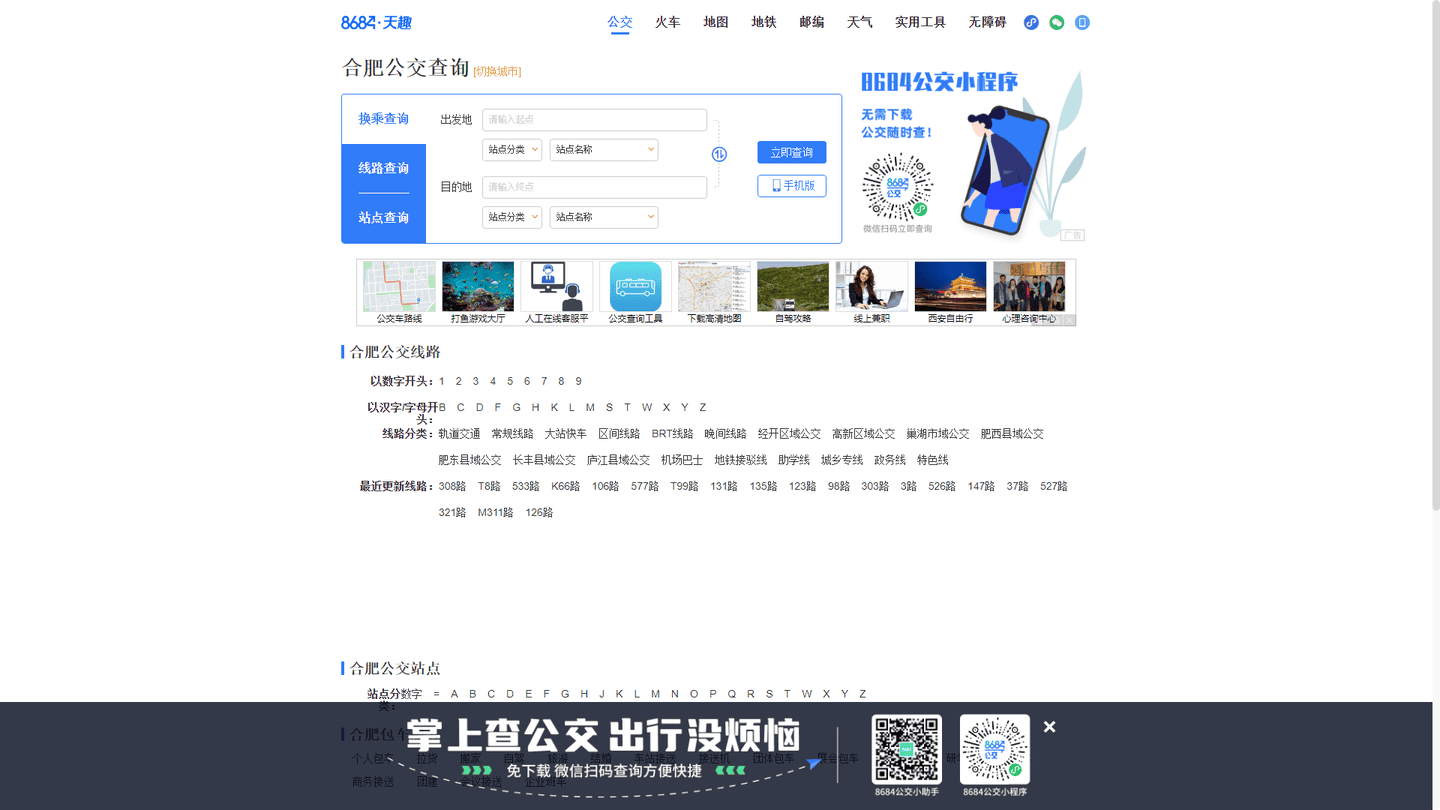Expand the departure 站点名称 dropdown
Screen dimensions: 1440x810
(604, 150)
